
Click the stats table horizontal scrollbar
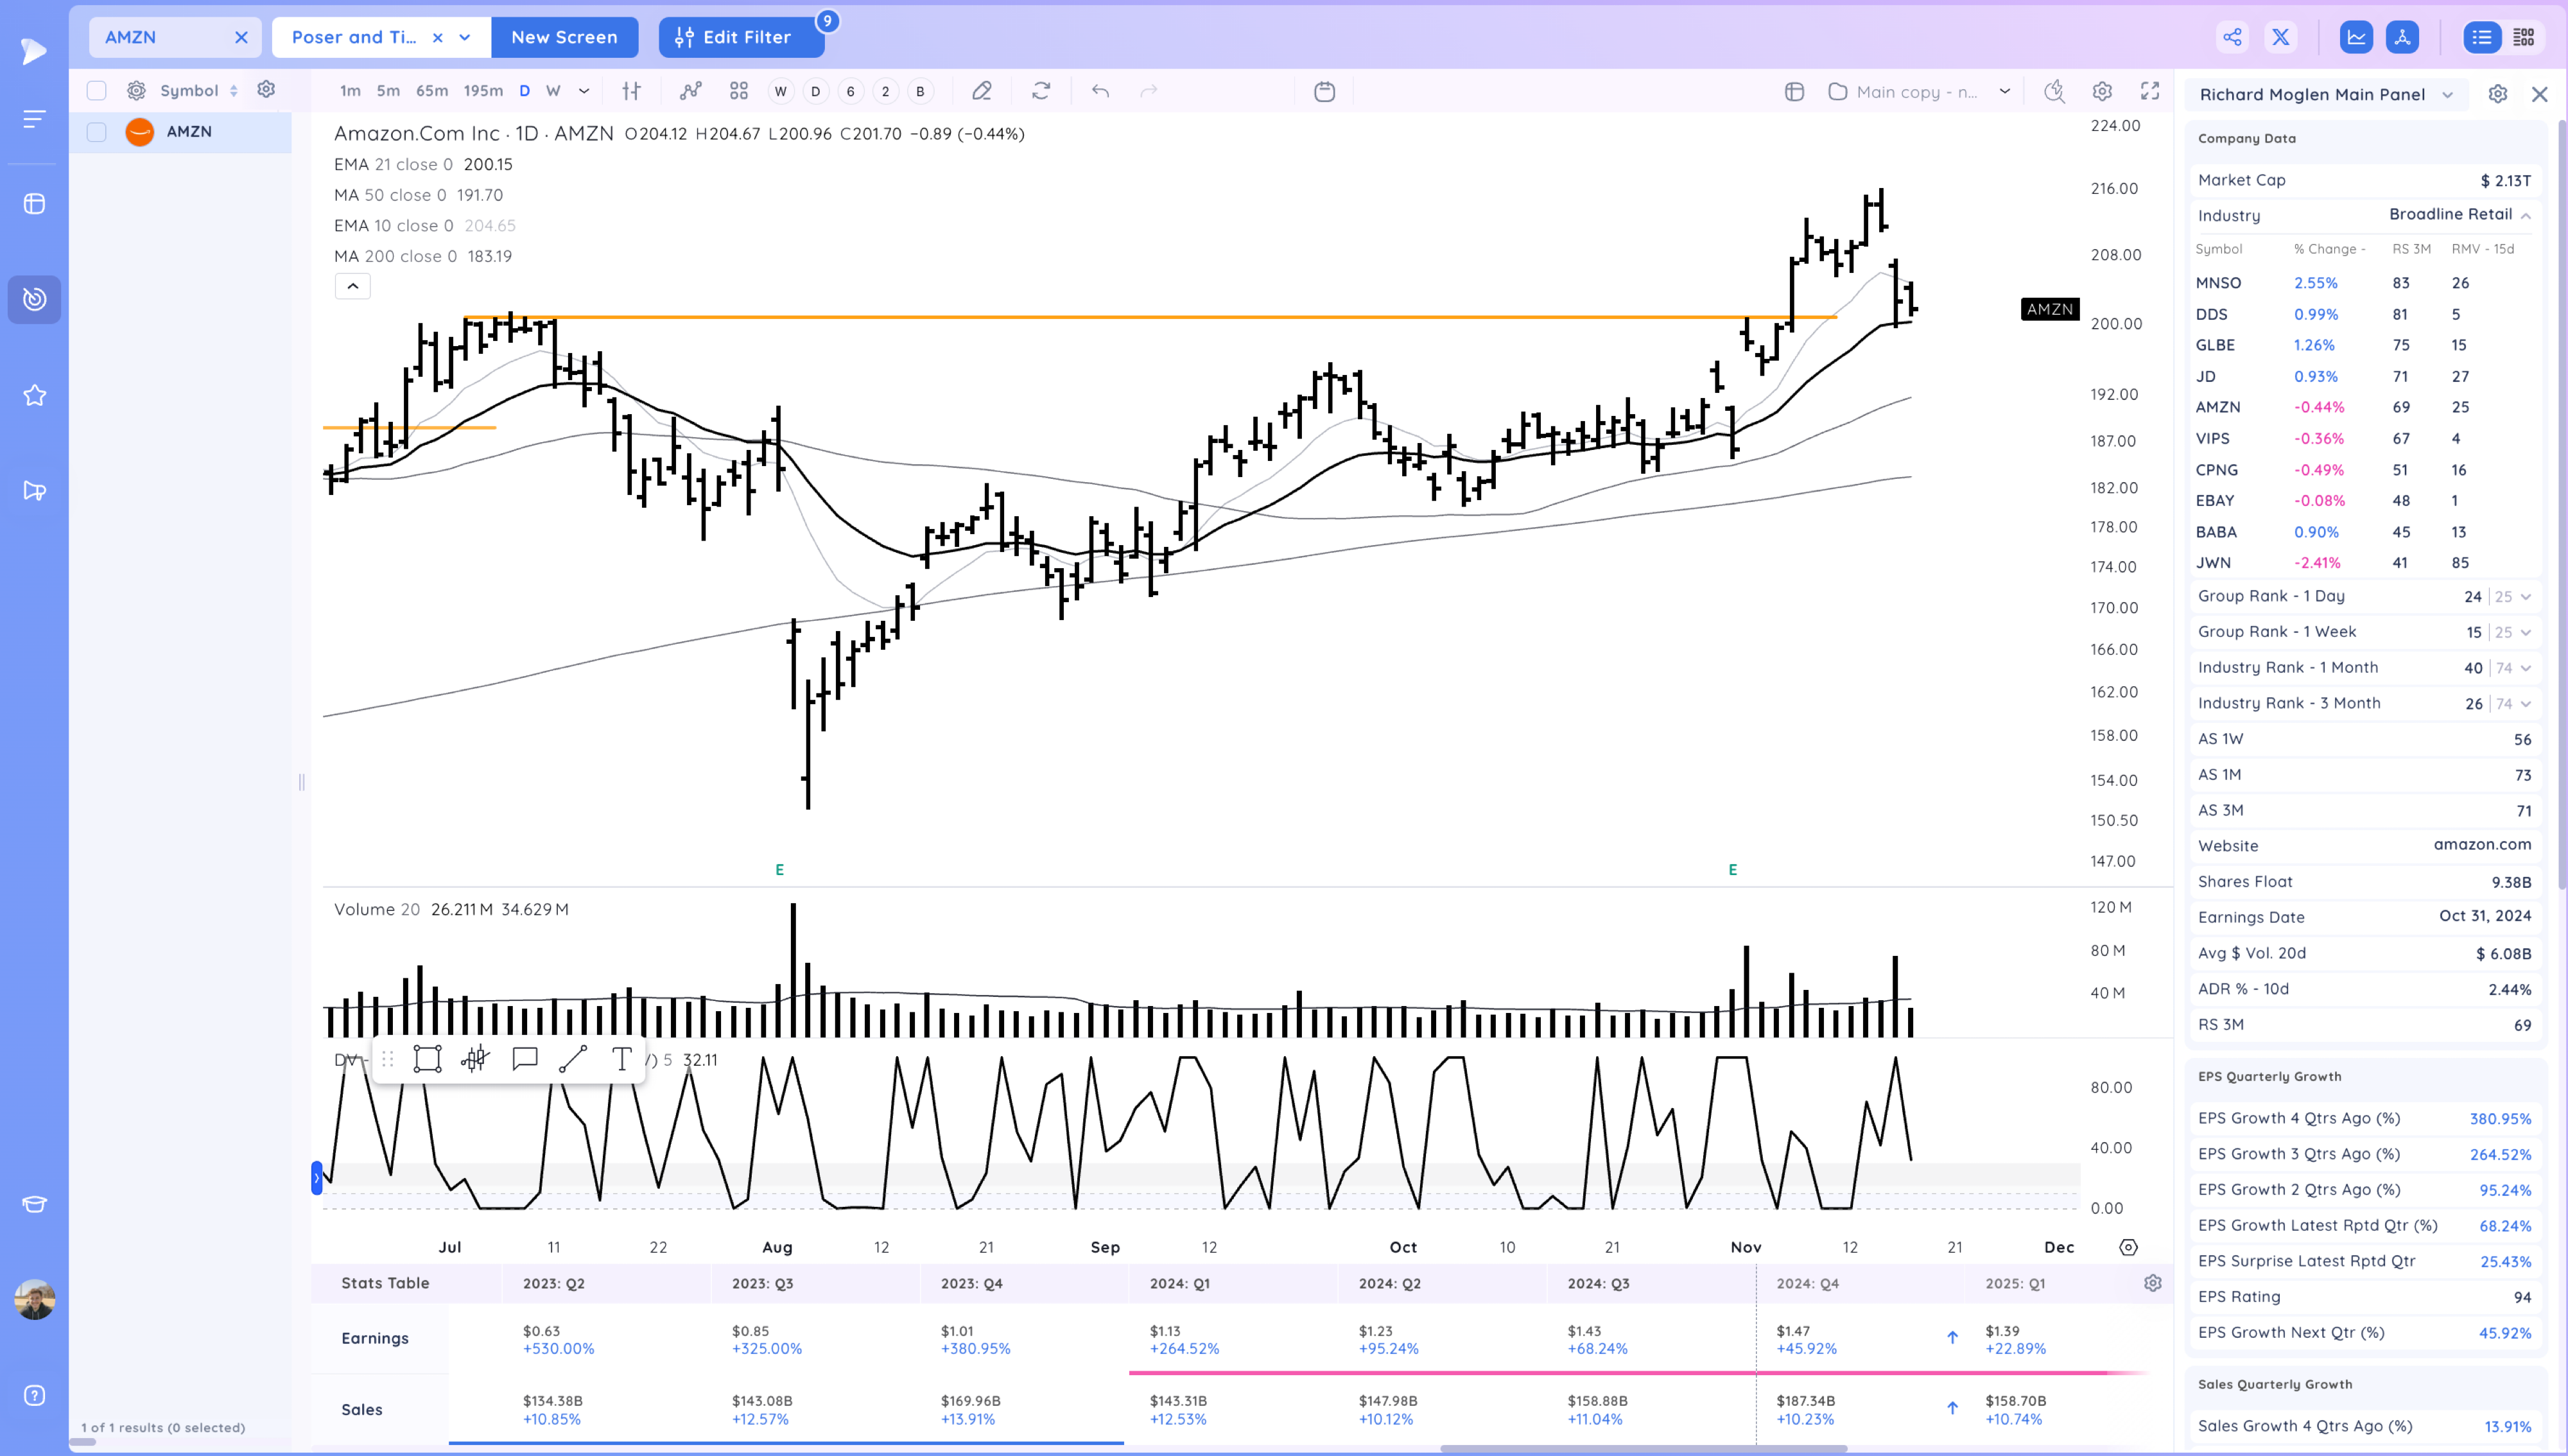click(x=1643, y=1448)
